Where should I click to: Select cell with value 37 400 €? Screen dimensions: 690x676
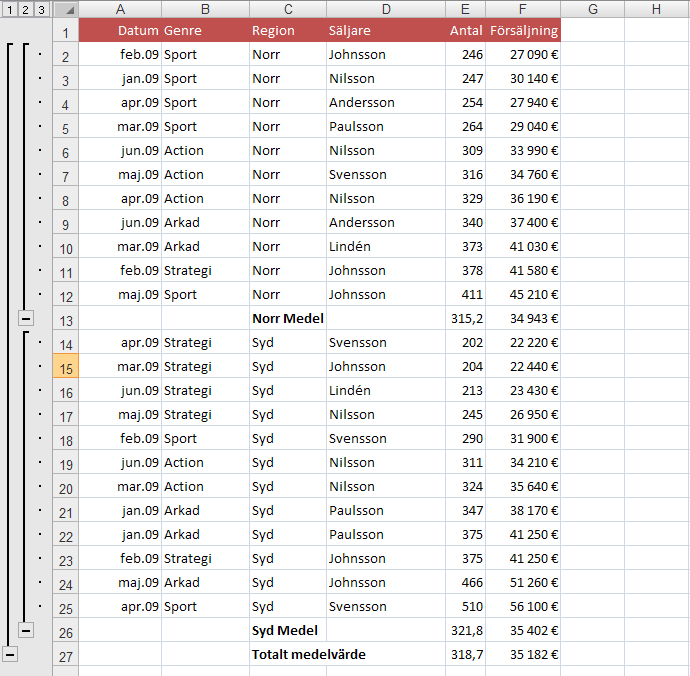[x=523, y=222]
